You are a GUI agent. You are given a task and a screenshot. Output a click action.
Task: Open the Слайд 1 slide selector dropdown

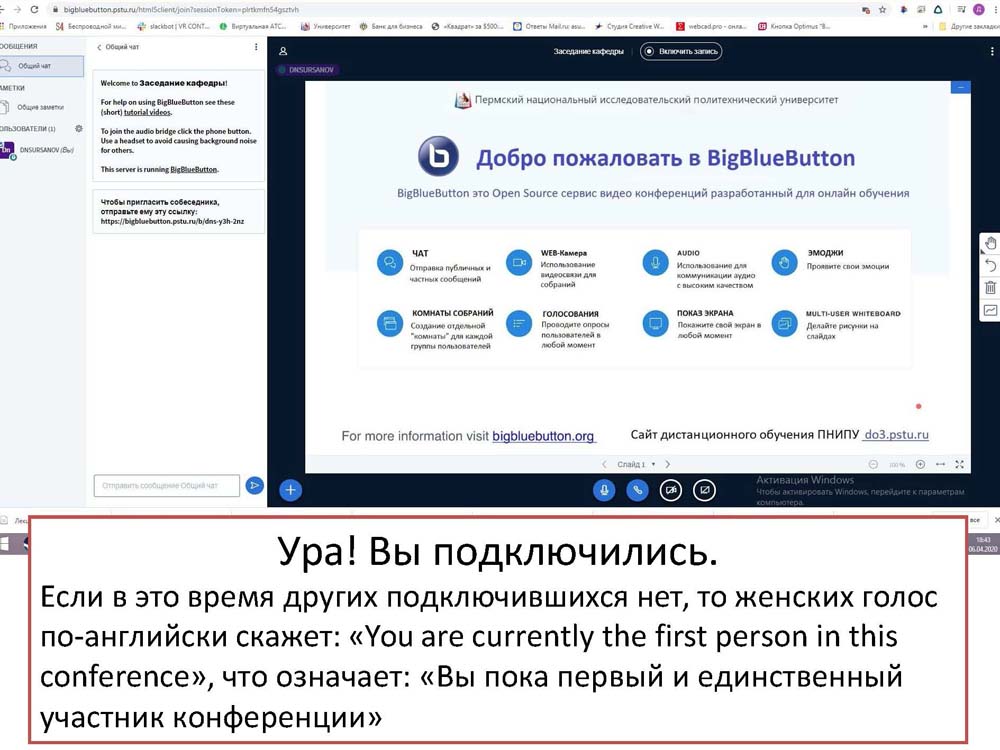[x=636, y=464]
